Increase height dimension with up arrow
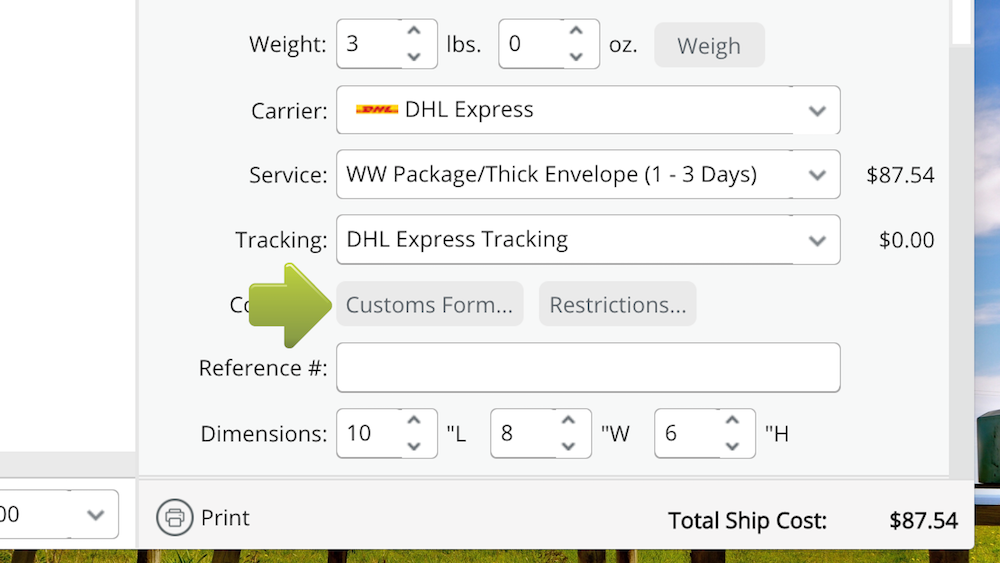Viewport: 1000px width, 563px height. pyautogui.click(x=732, y=421)
